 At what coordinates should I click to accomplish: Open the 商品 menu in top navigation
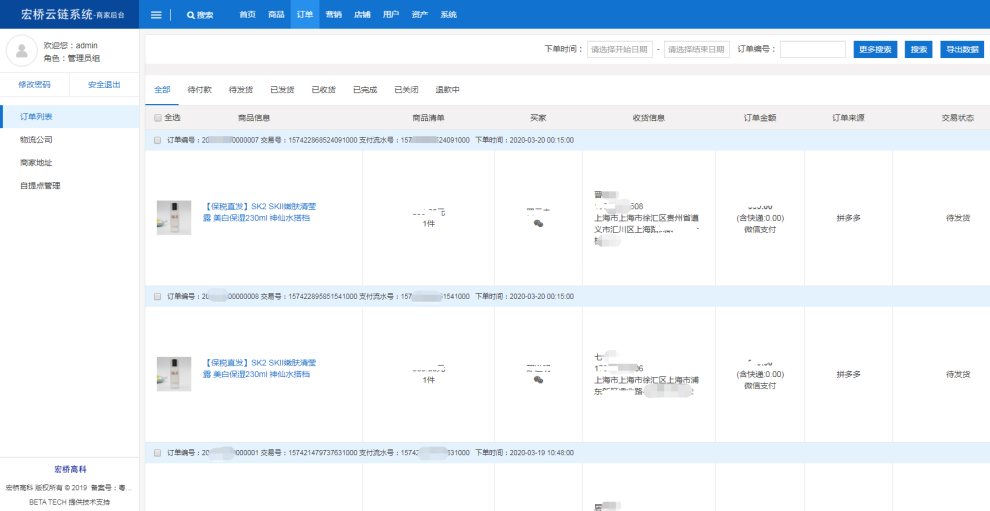click(x=276, y=15)
